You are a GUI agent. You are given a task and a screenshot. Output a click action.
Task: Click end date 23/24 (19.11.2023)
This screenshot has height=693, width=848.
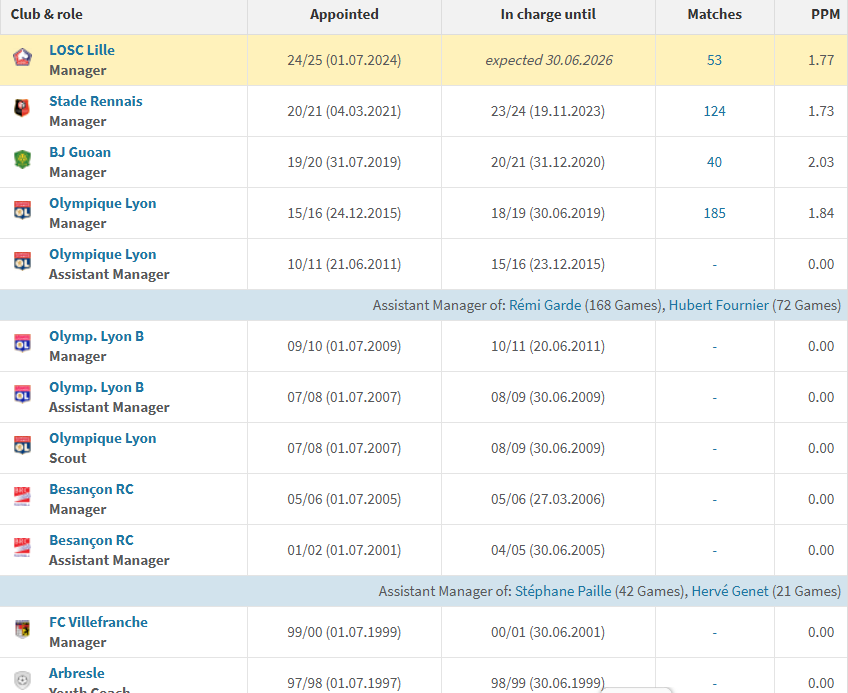pos(548,111)
